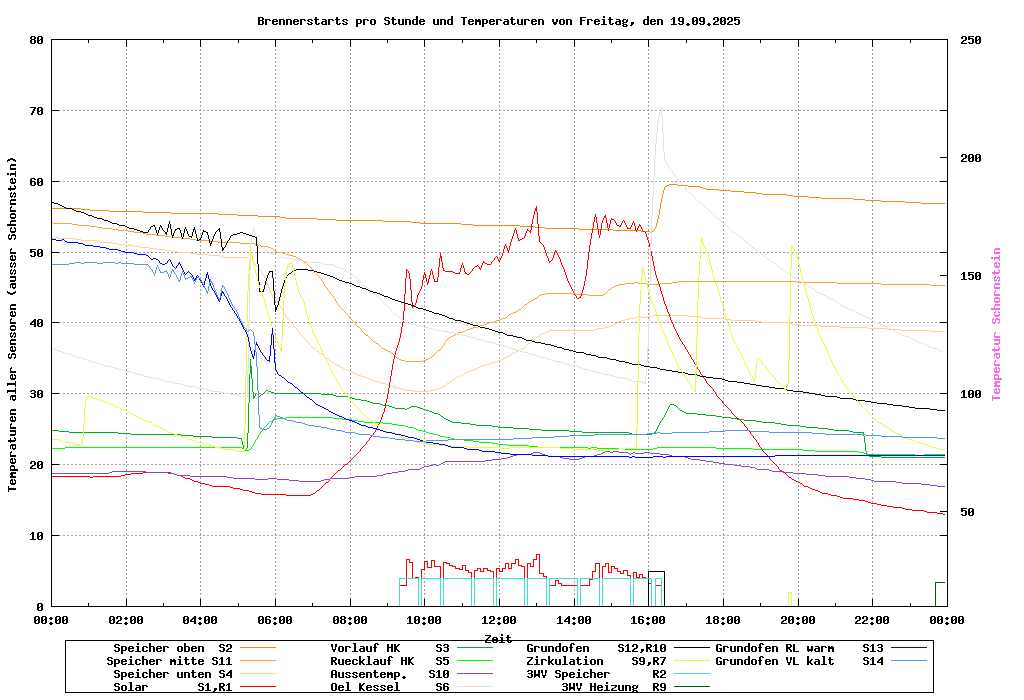Click the Zirkulation S9,R7 legend label
This screenshot has height=700, width=1024.
pos(596,661)
